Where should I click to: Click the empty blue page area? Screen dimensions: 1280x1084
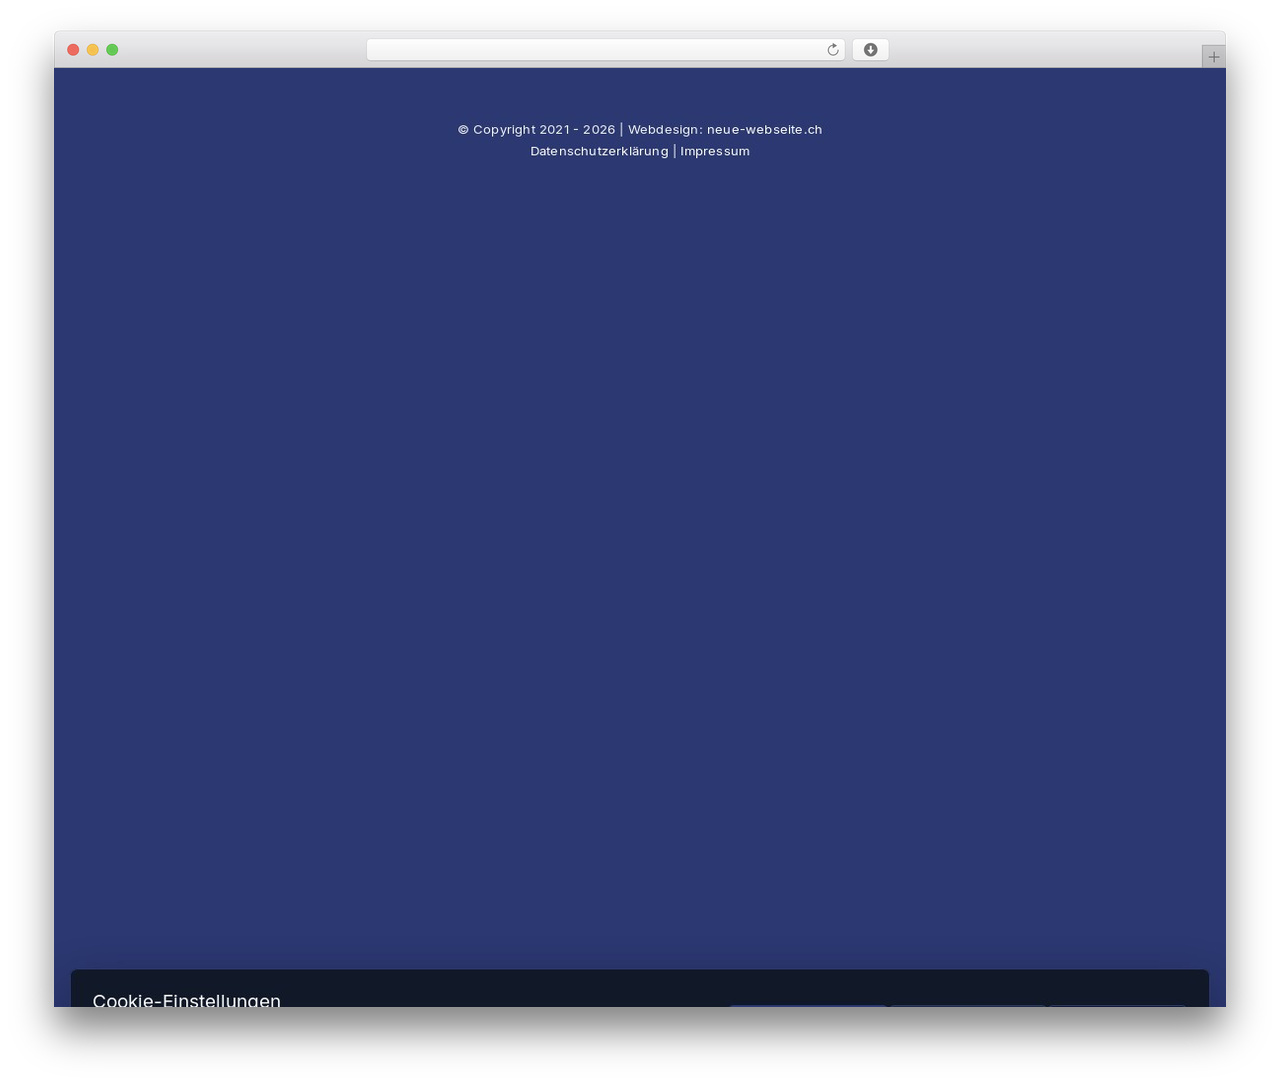coord(640,550)
